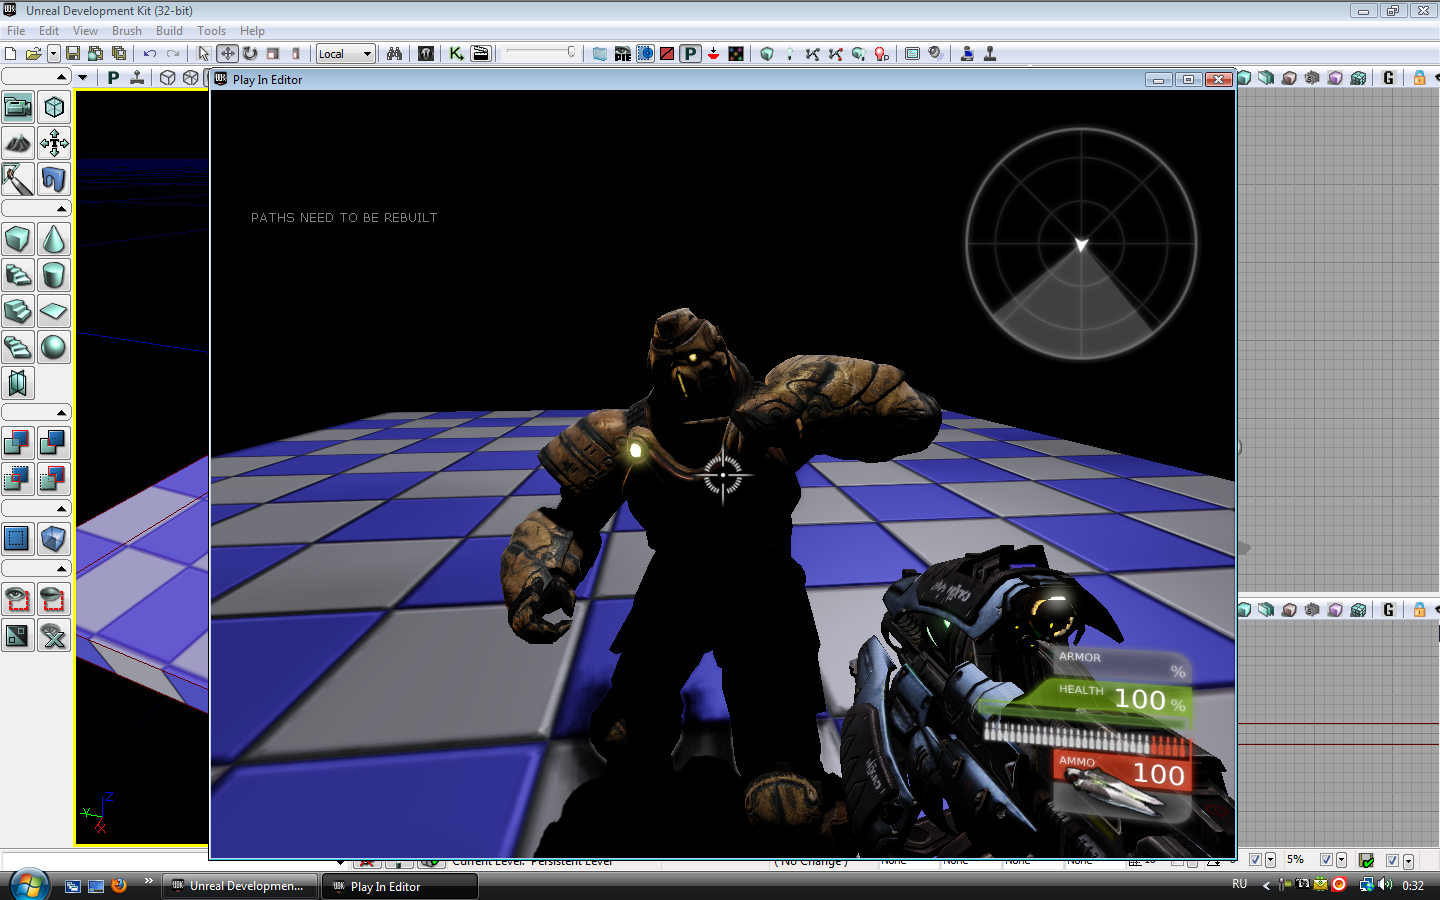Toggle the lock icon in upper right viewport
The image size is (1440, 900).
[x=1419, y=78]
